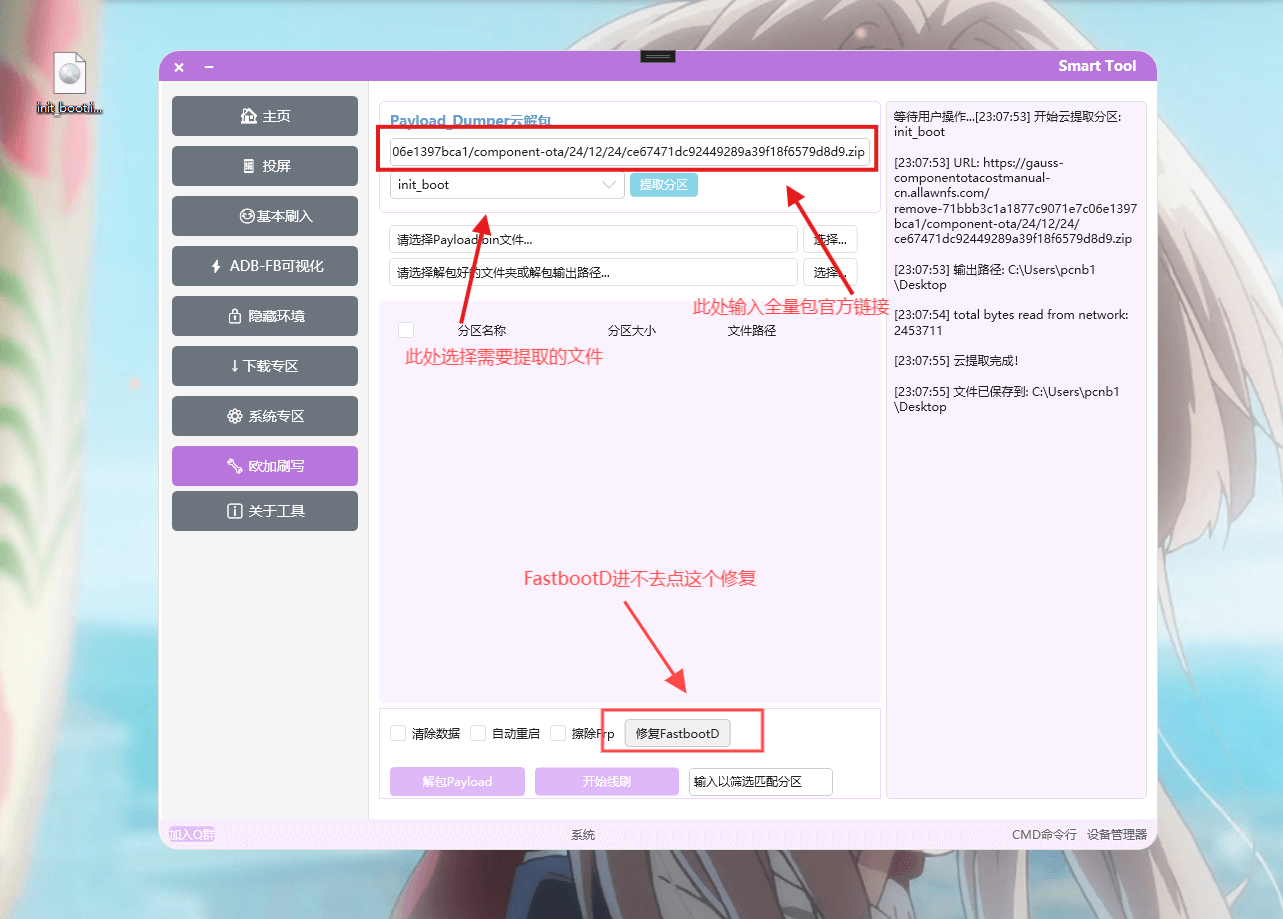Screen dimensions: 1283x919
Task: Click the lightning icon beside ADB-FB可视化
Action: pos(216,266)
